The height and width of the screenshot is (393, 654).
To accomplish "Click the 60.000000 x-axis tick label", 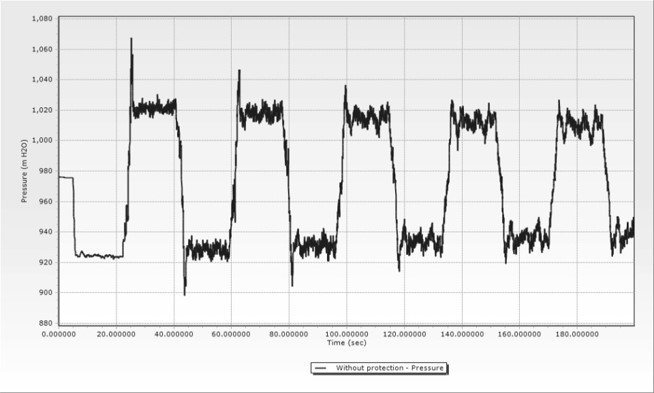I will [231, 334].
